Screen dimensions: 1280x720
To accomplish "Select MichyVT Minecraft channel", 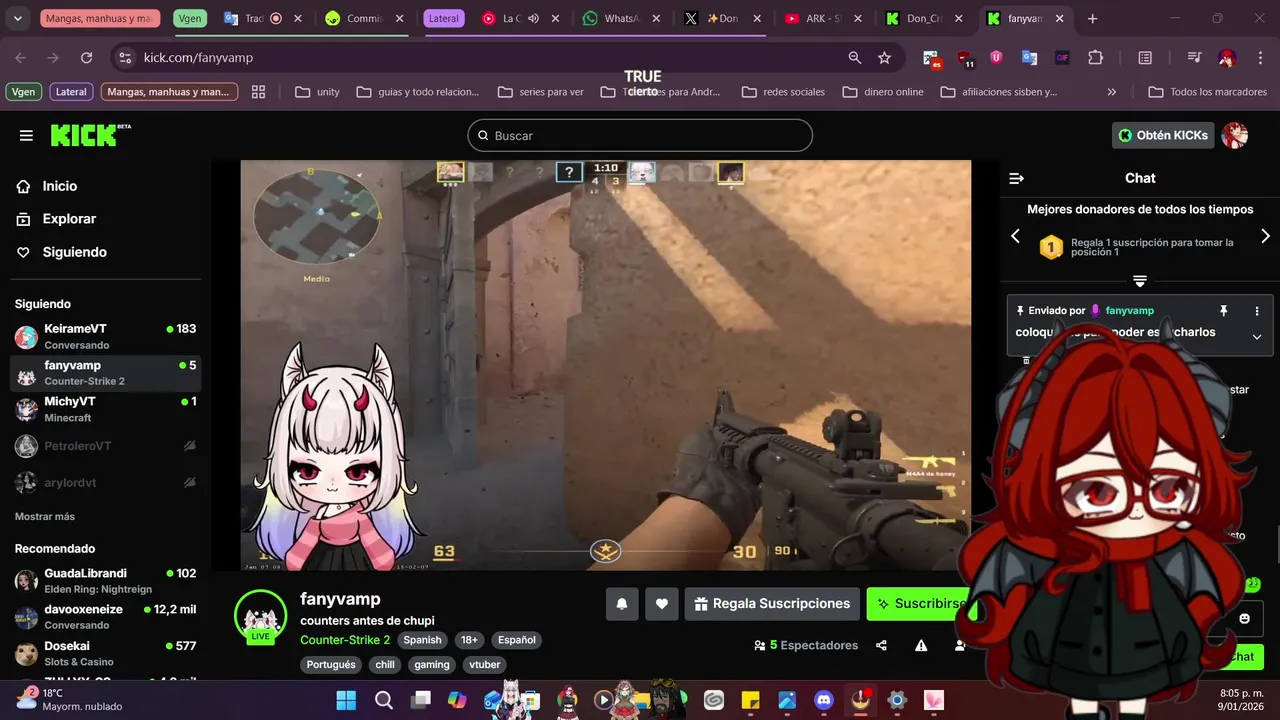I will point(105,409).
